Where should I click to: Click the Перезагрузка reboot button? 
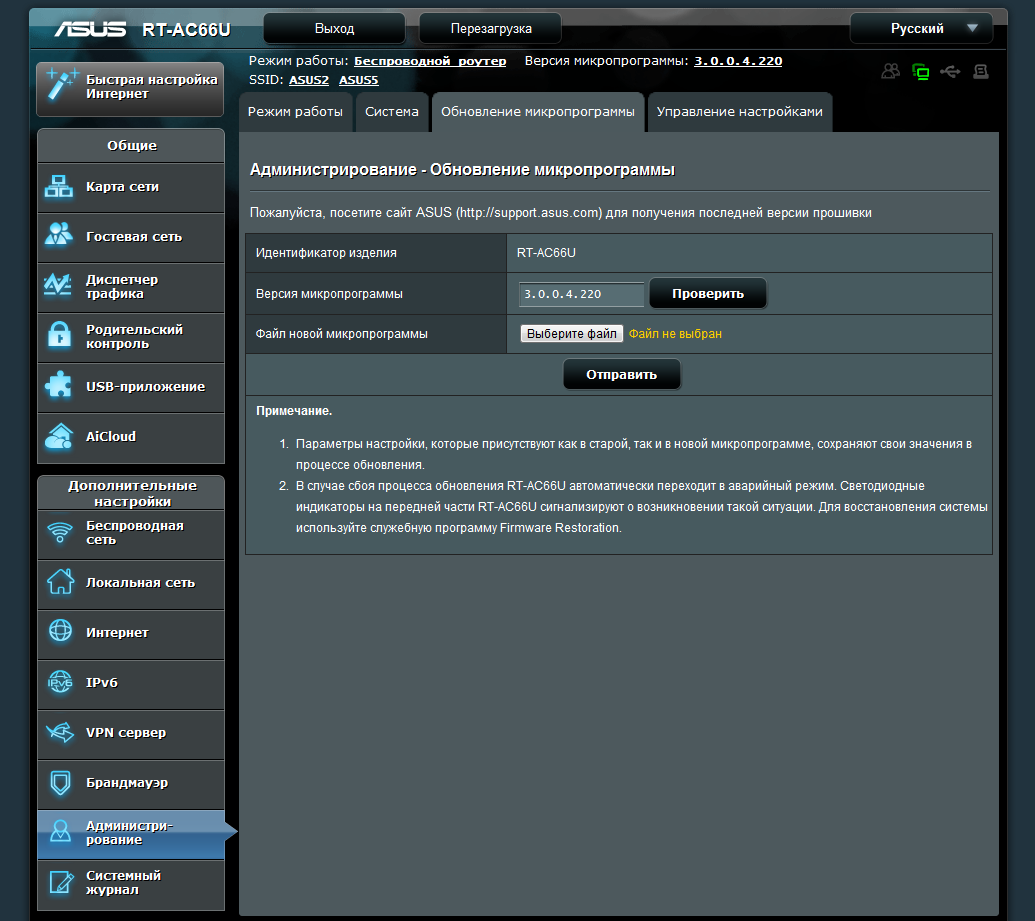tap(491, 28)
